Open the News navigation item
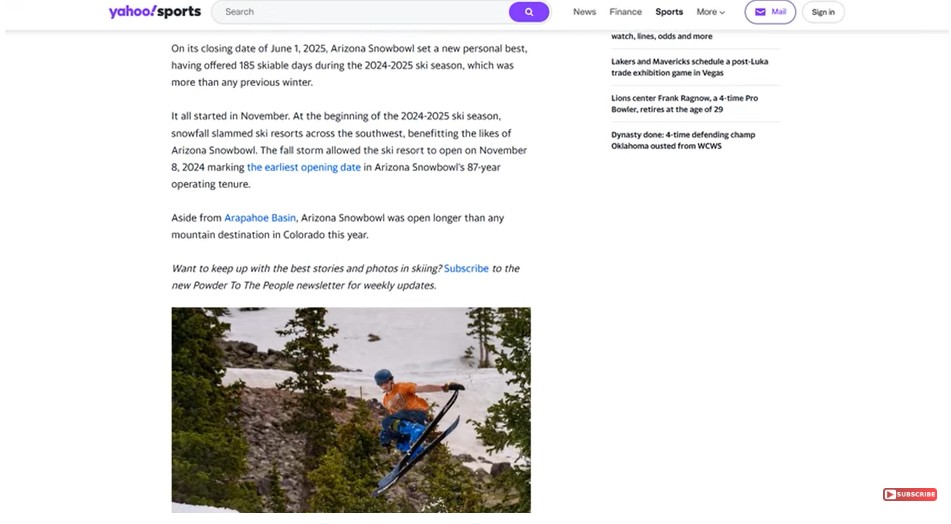Screen dimensions: 951x524 (584, 12)
